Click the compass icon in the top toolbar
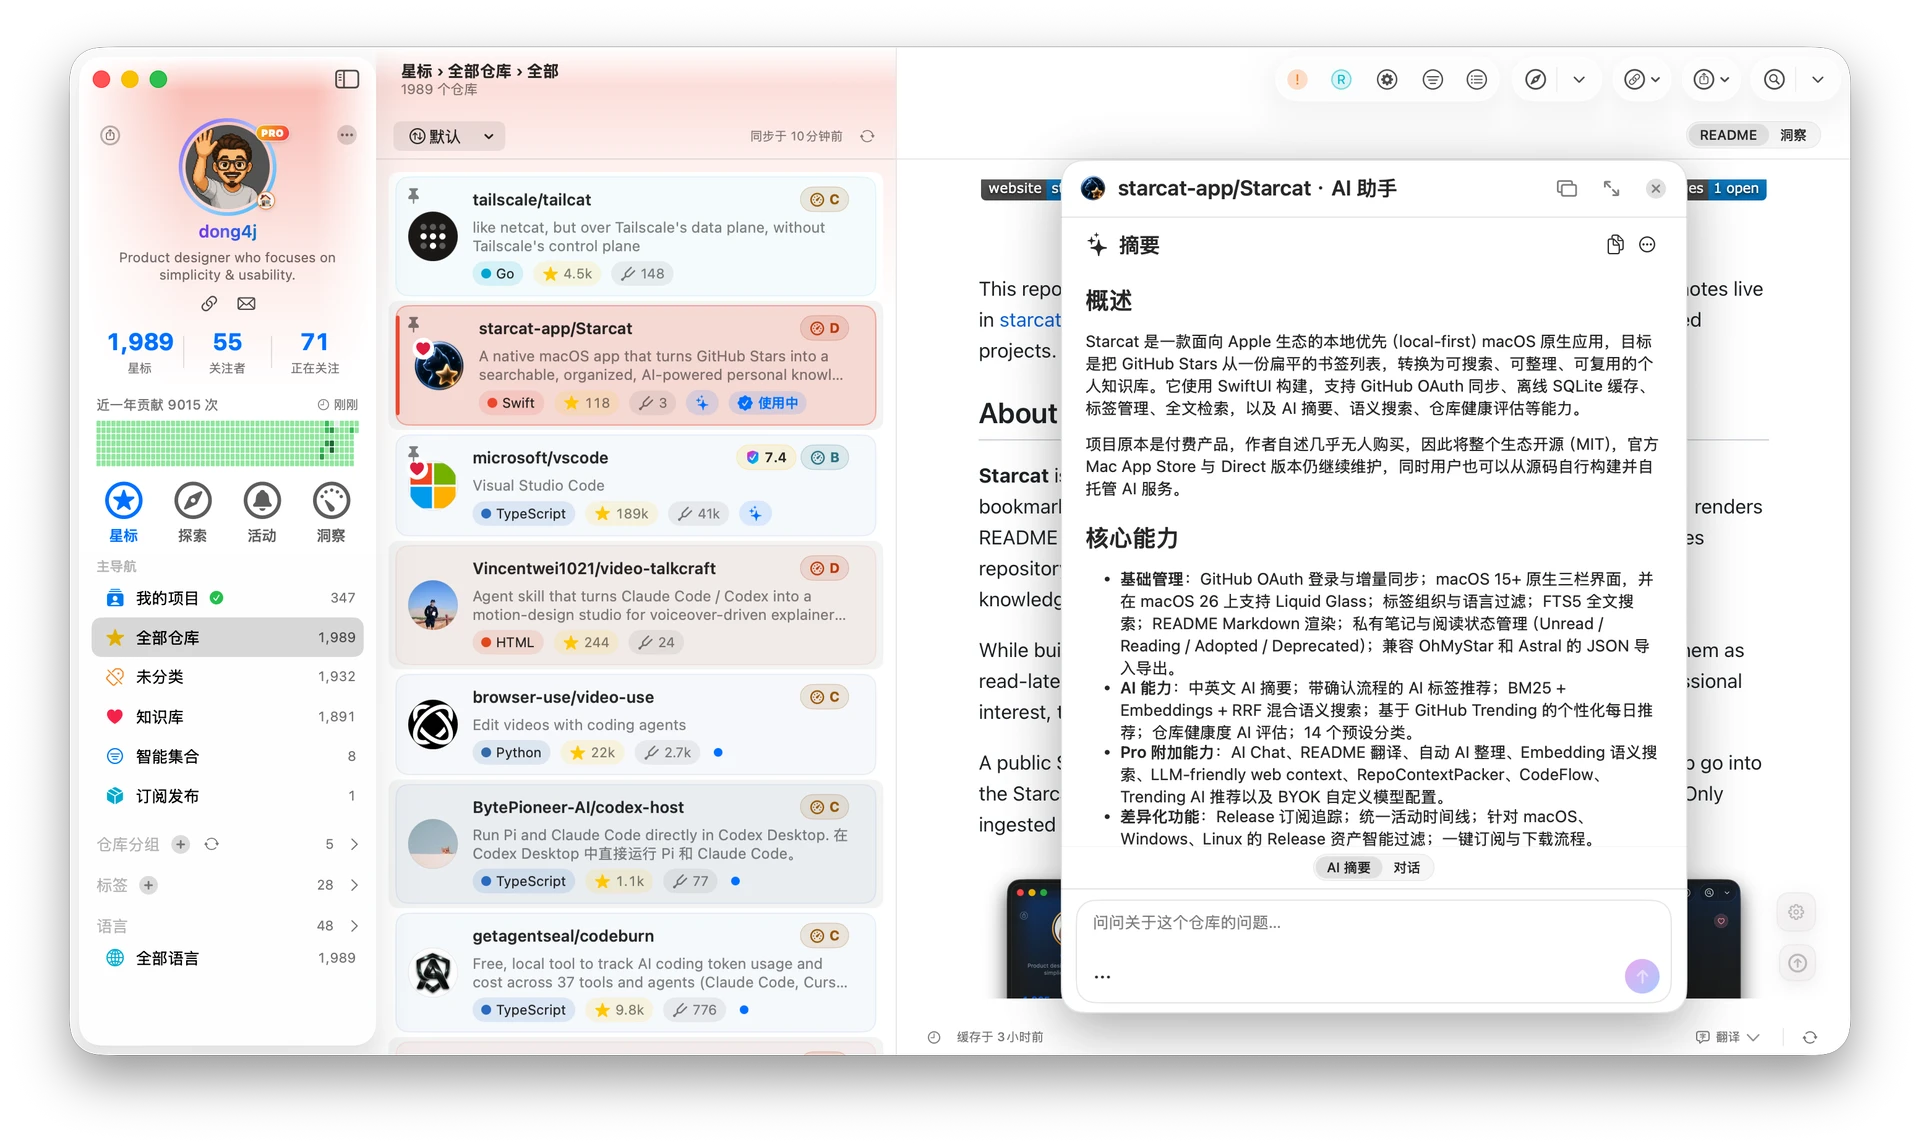Viewport: 1920px width, 1147px height. coord(1536,80)
